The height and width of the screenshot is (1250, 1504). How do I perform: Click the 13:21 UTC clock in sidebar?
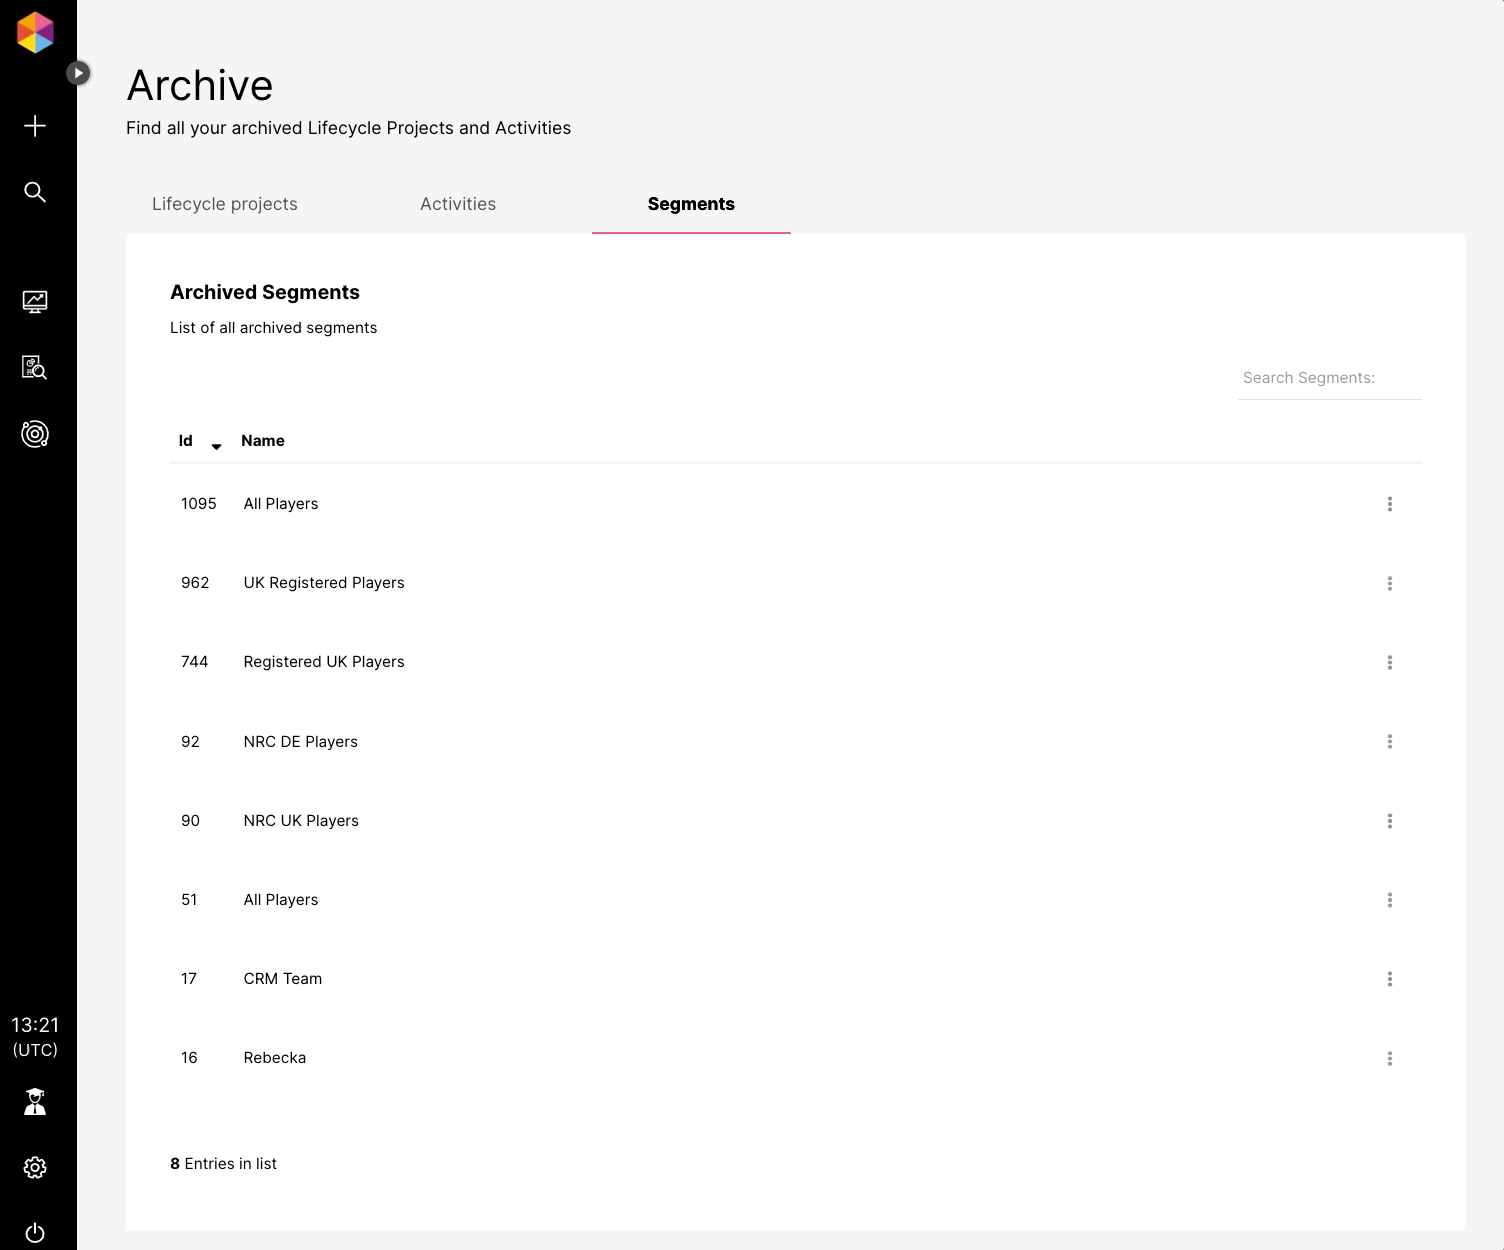tap(35, 1037)
